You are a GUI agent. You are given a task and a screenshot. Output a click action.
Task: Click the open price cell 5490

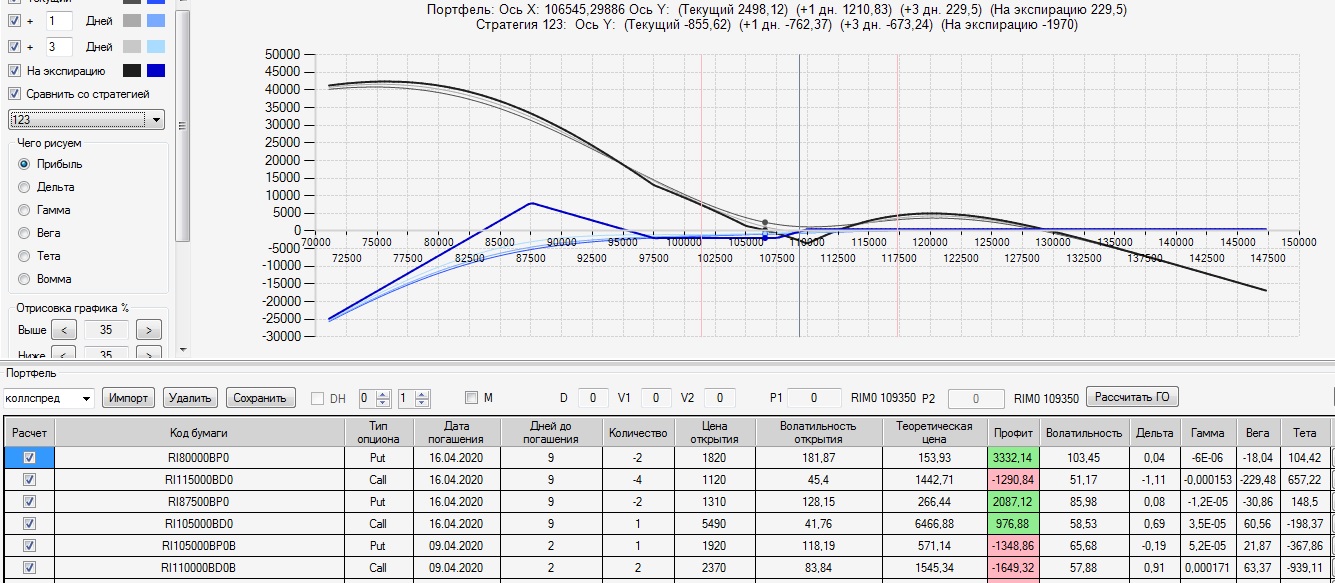click(x=714, y=524)
